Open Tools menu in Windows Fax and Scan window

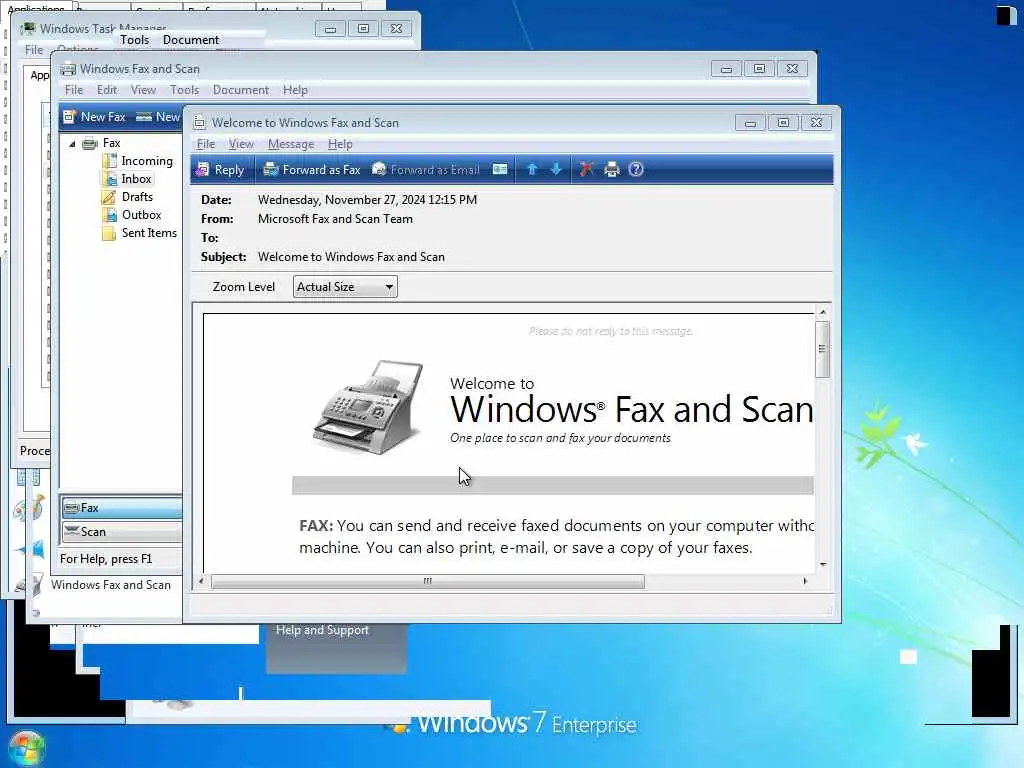pyautogui.click(x=184, y=90)
